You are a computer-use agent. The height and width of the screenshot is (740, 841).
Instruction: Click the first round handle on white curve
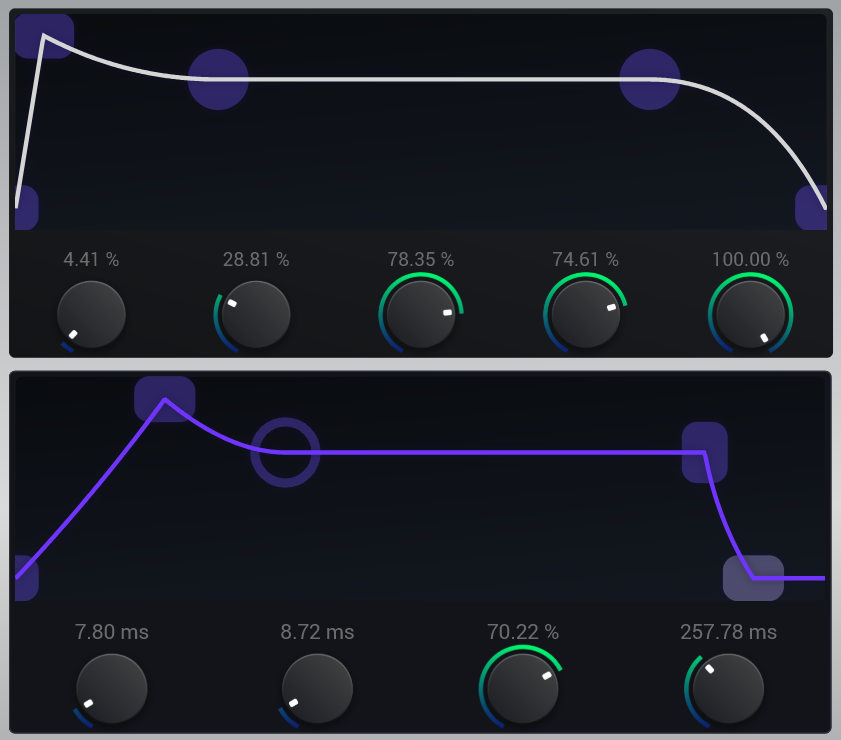[x=218, y=79]
